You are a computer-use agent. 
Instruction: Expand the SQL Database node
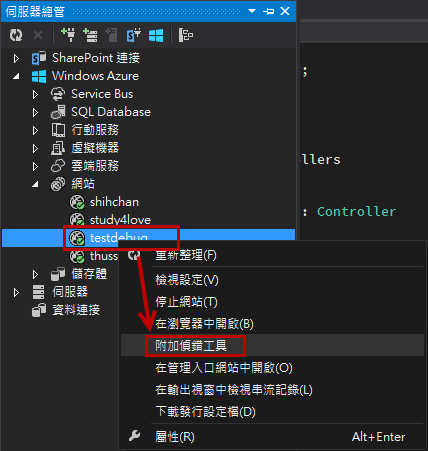tap(35, 112)
